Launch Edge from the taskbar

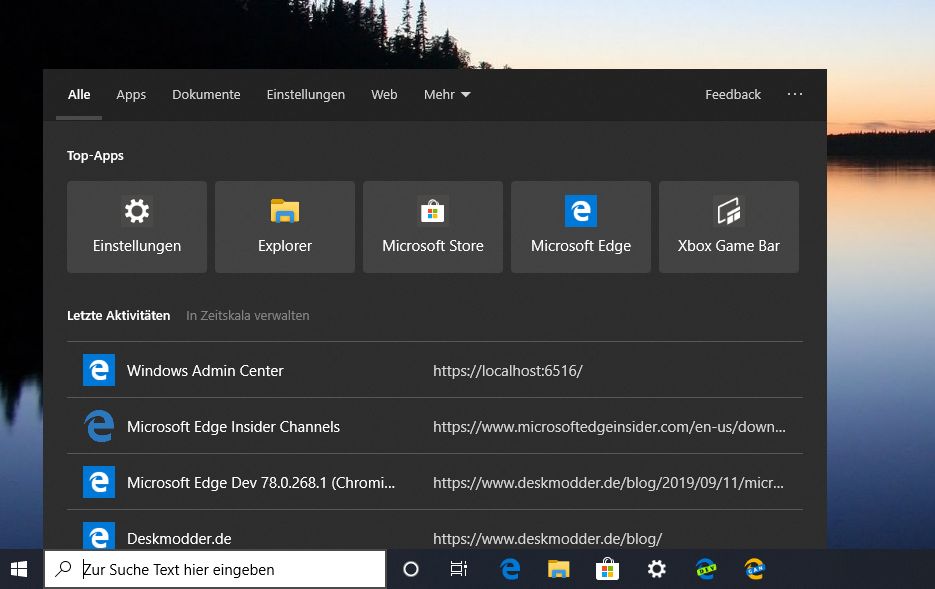pos(510,569)
